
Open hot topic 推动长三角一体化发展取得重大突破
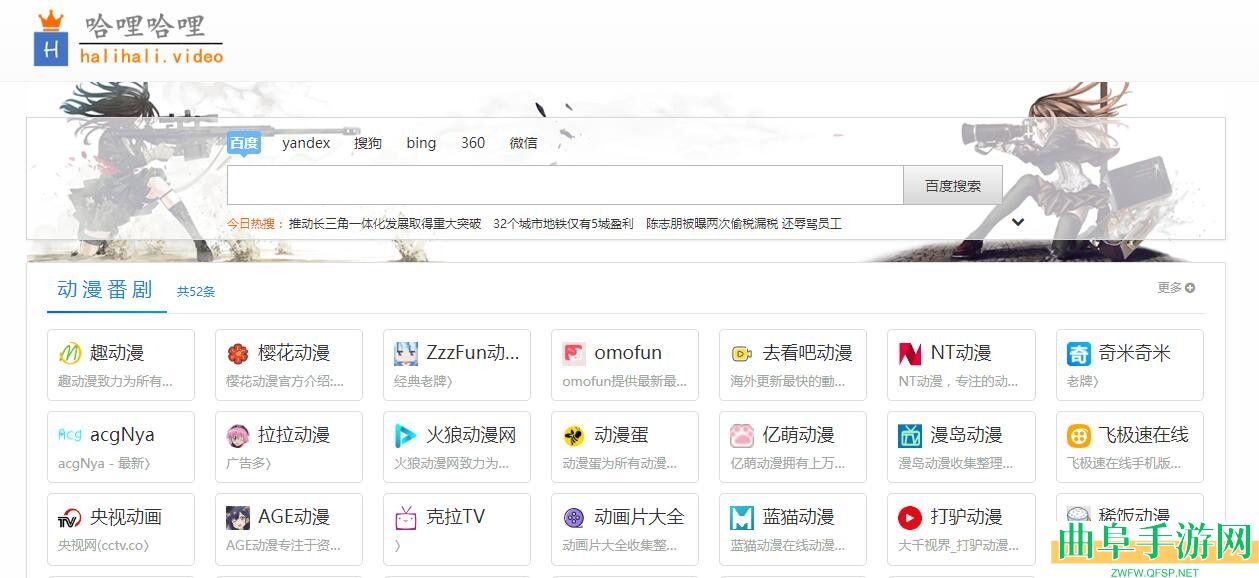pyautogui.click(x=385, y=224)
